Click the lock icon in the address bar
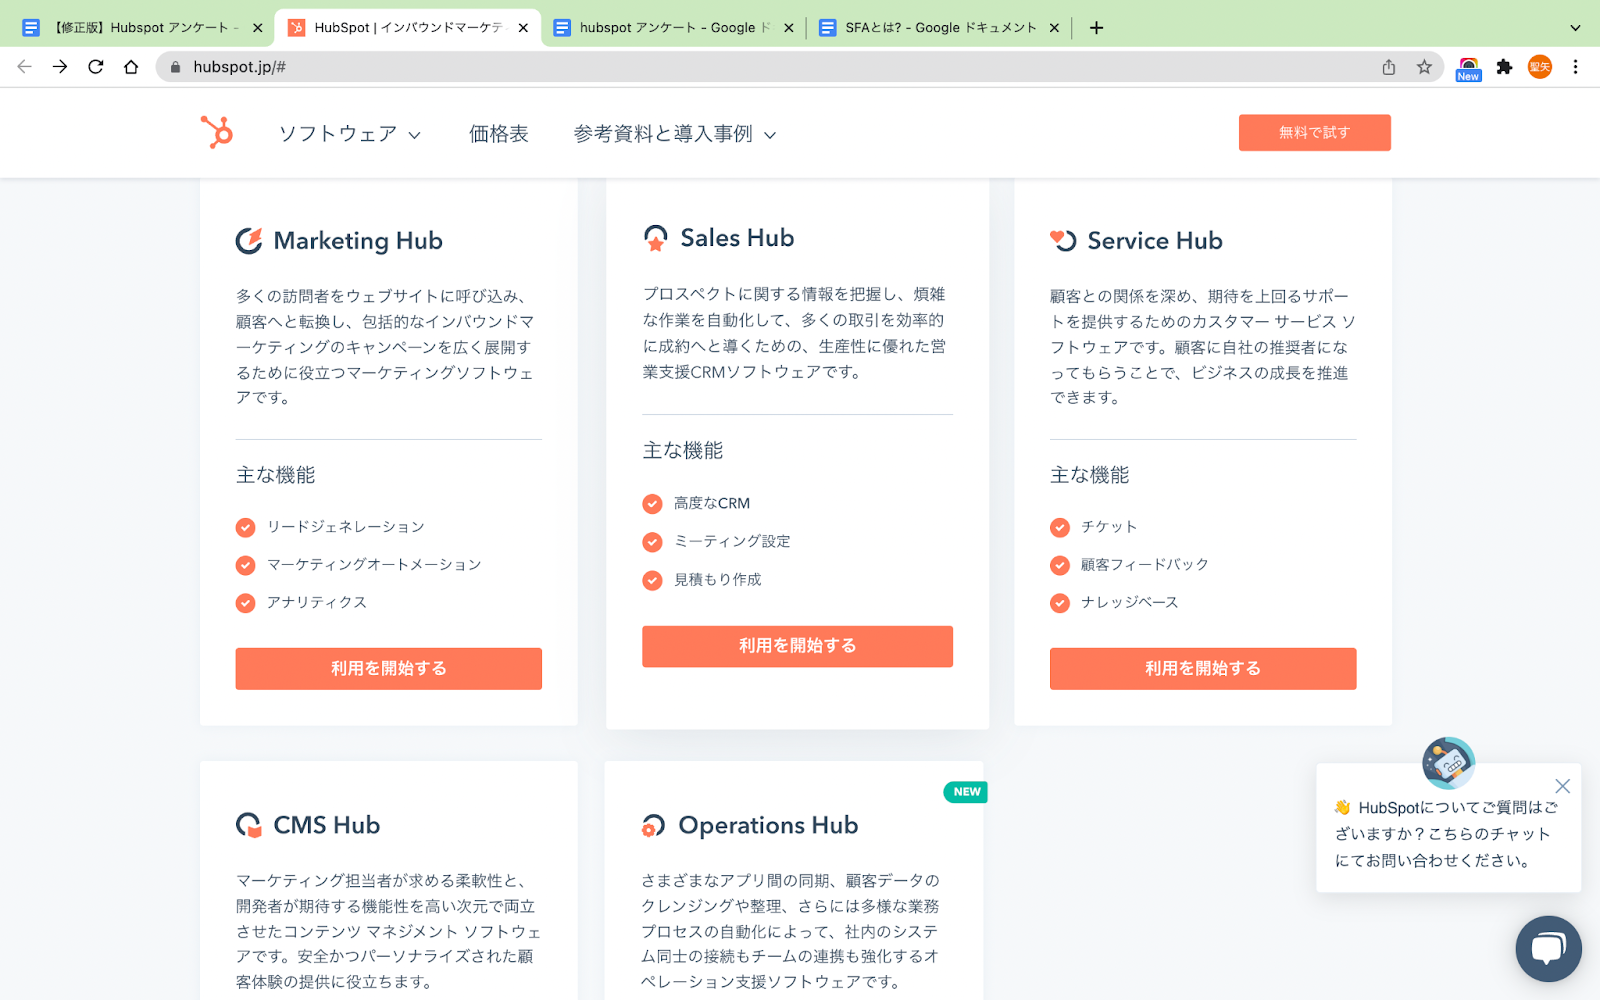Viewport: 1600px width, 1000px height. 175,67
